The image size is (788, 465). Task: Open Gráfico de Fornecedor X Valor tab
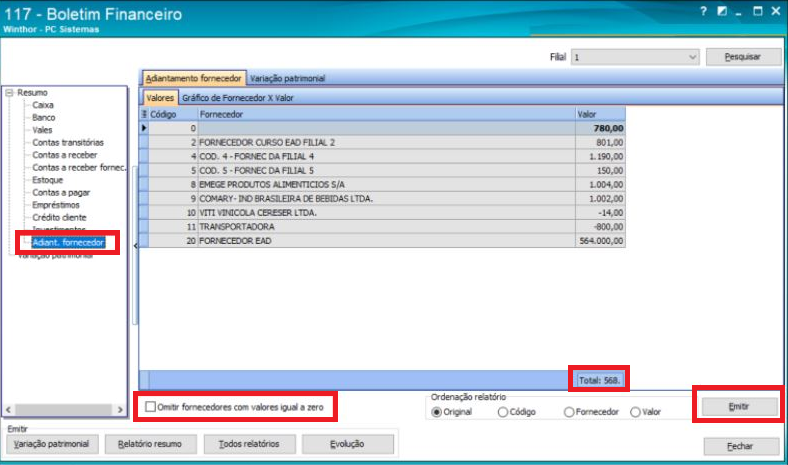[238, 98]
